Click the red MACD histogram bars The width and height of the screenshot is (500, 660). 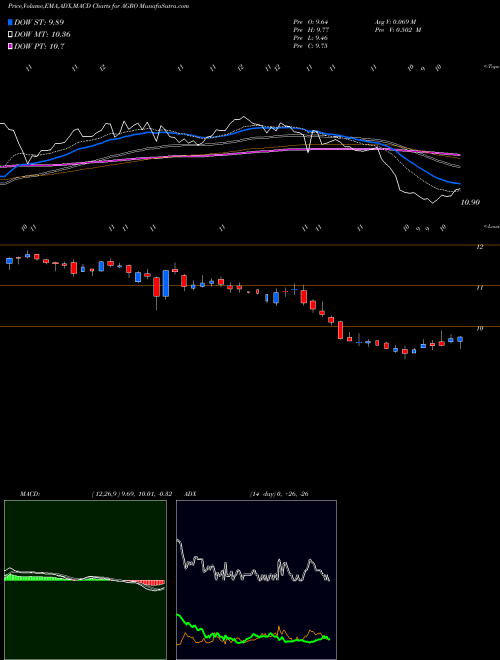tap(150, 583)
